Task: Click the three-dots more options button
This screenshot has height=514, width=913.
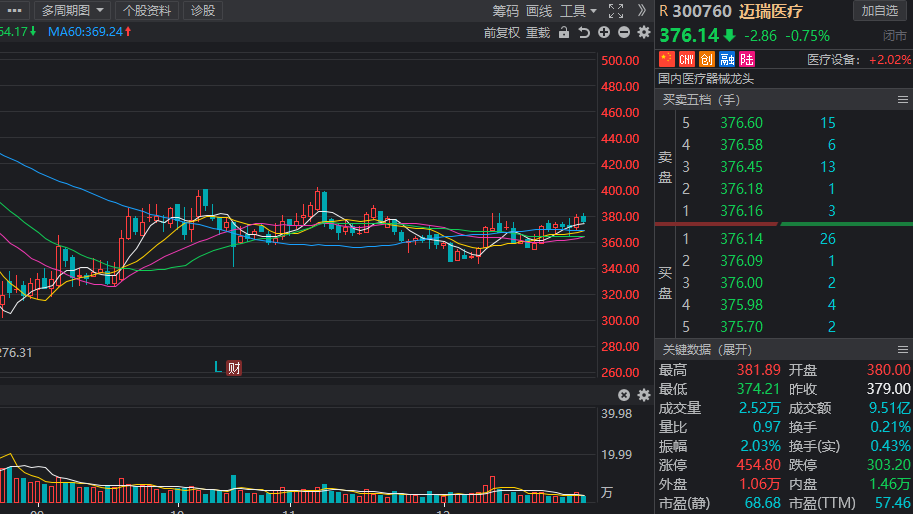Action: [x=15, y=10]
